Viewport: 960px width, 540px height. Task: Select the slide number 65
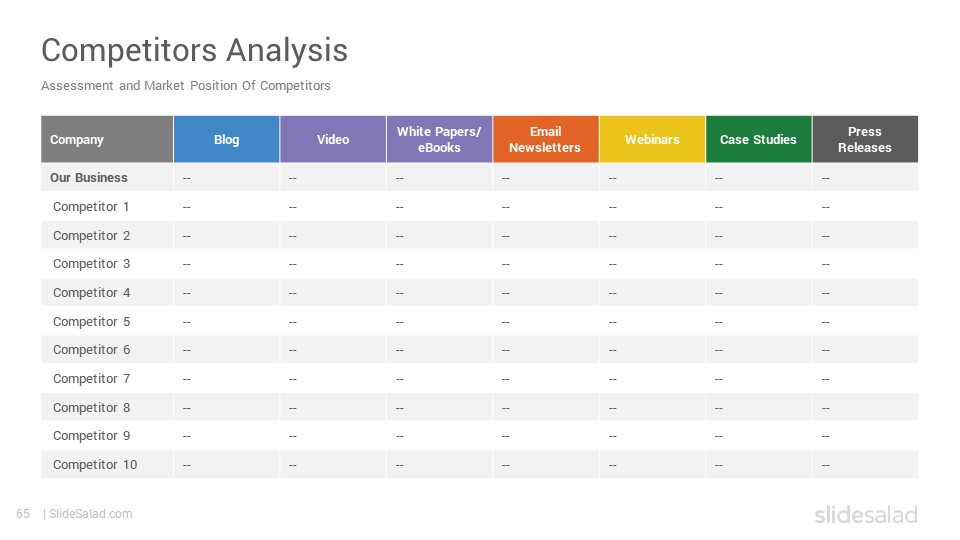[23, 514]
